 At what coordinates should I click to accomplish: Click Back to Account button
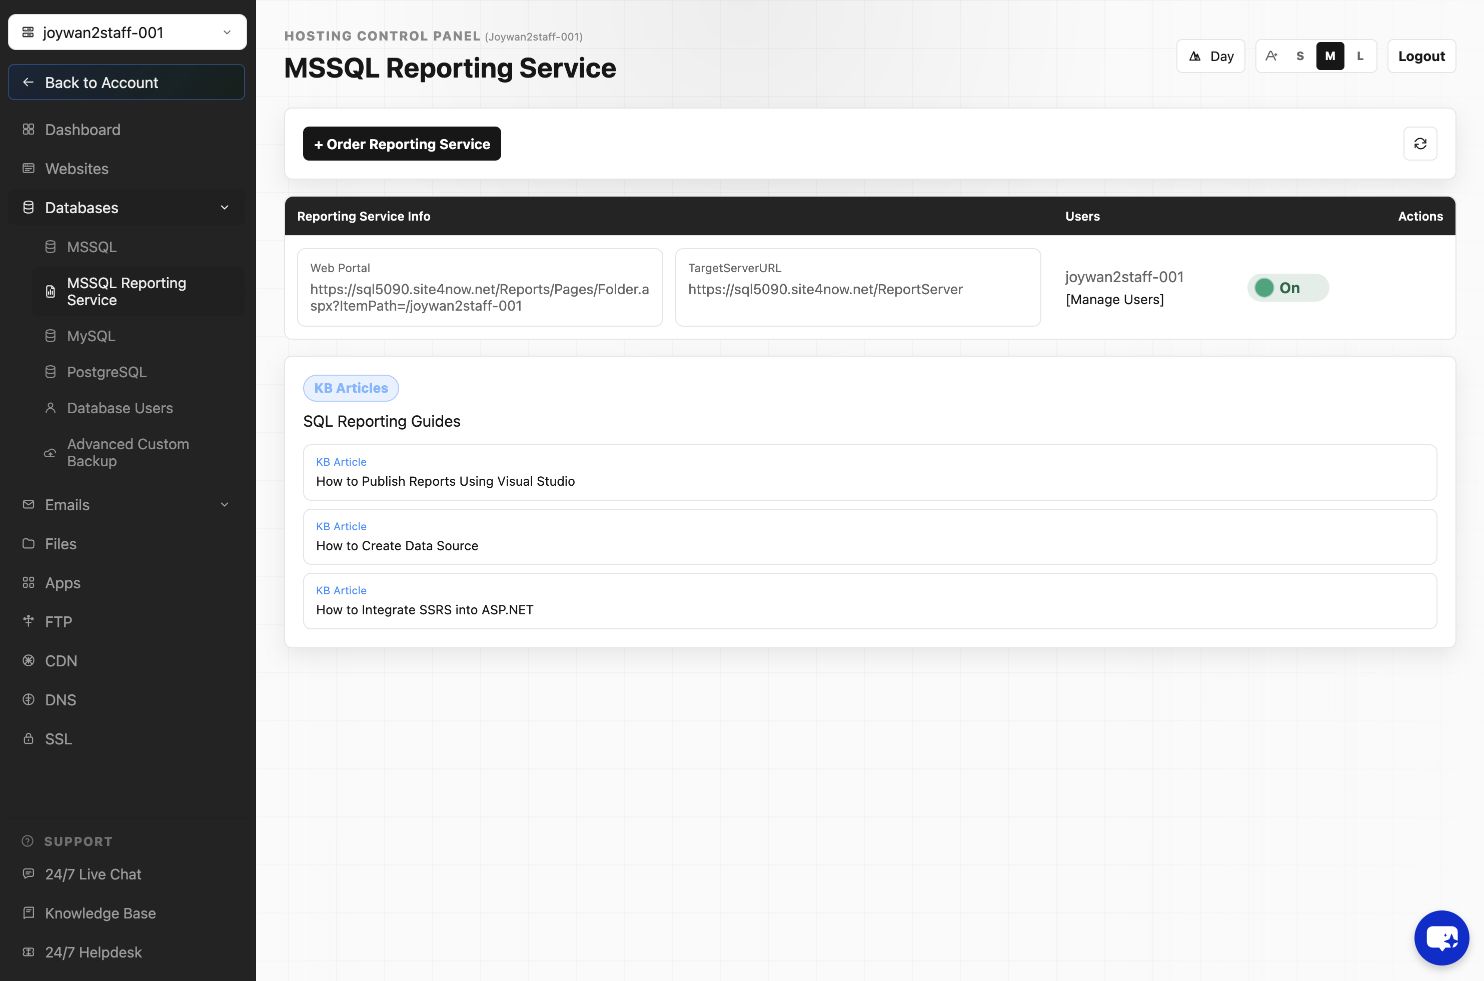(x=127, y=83)
